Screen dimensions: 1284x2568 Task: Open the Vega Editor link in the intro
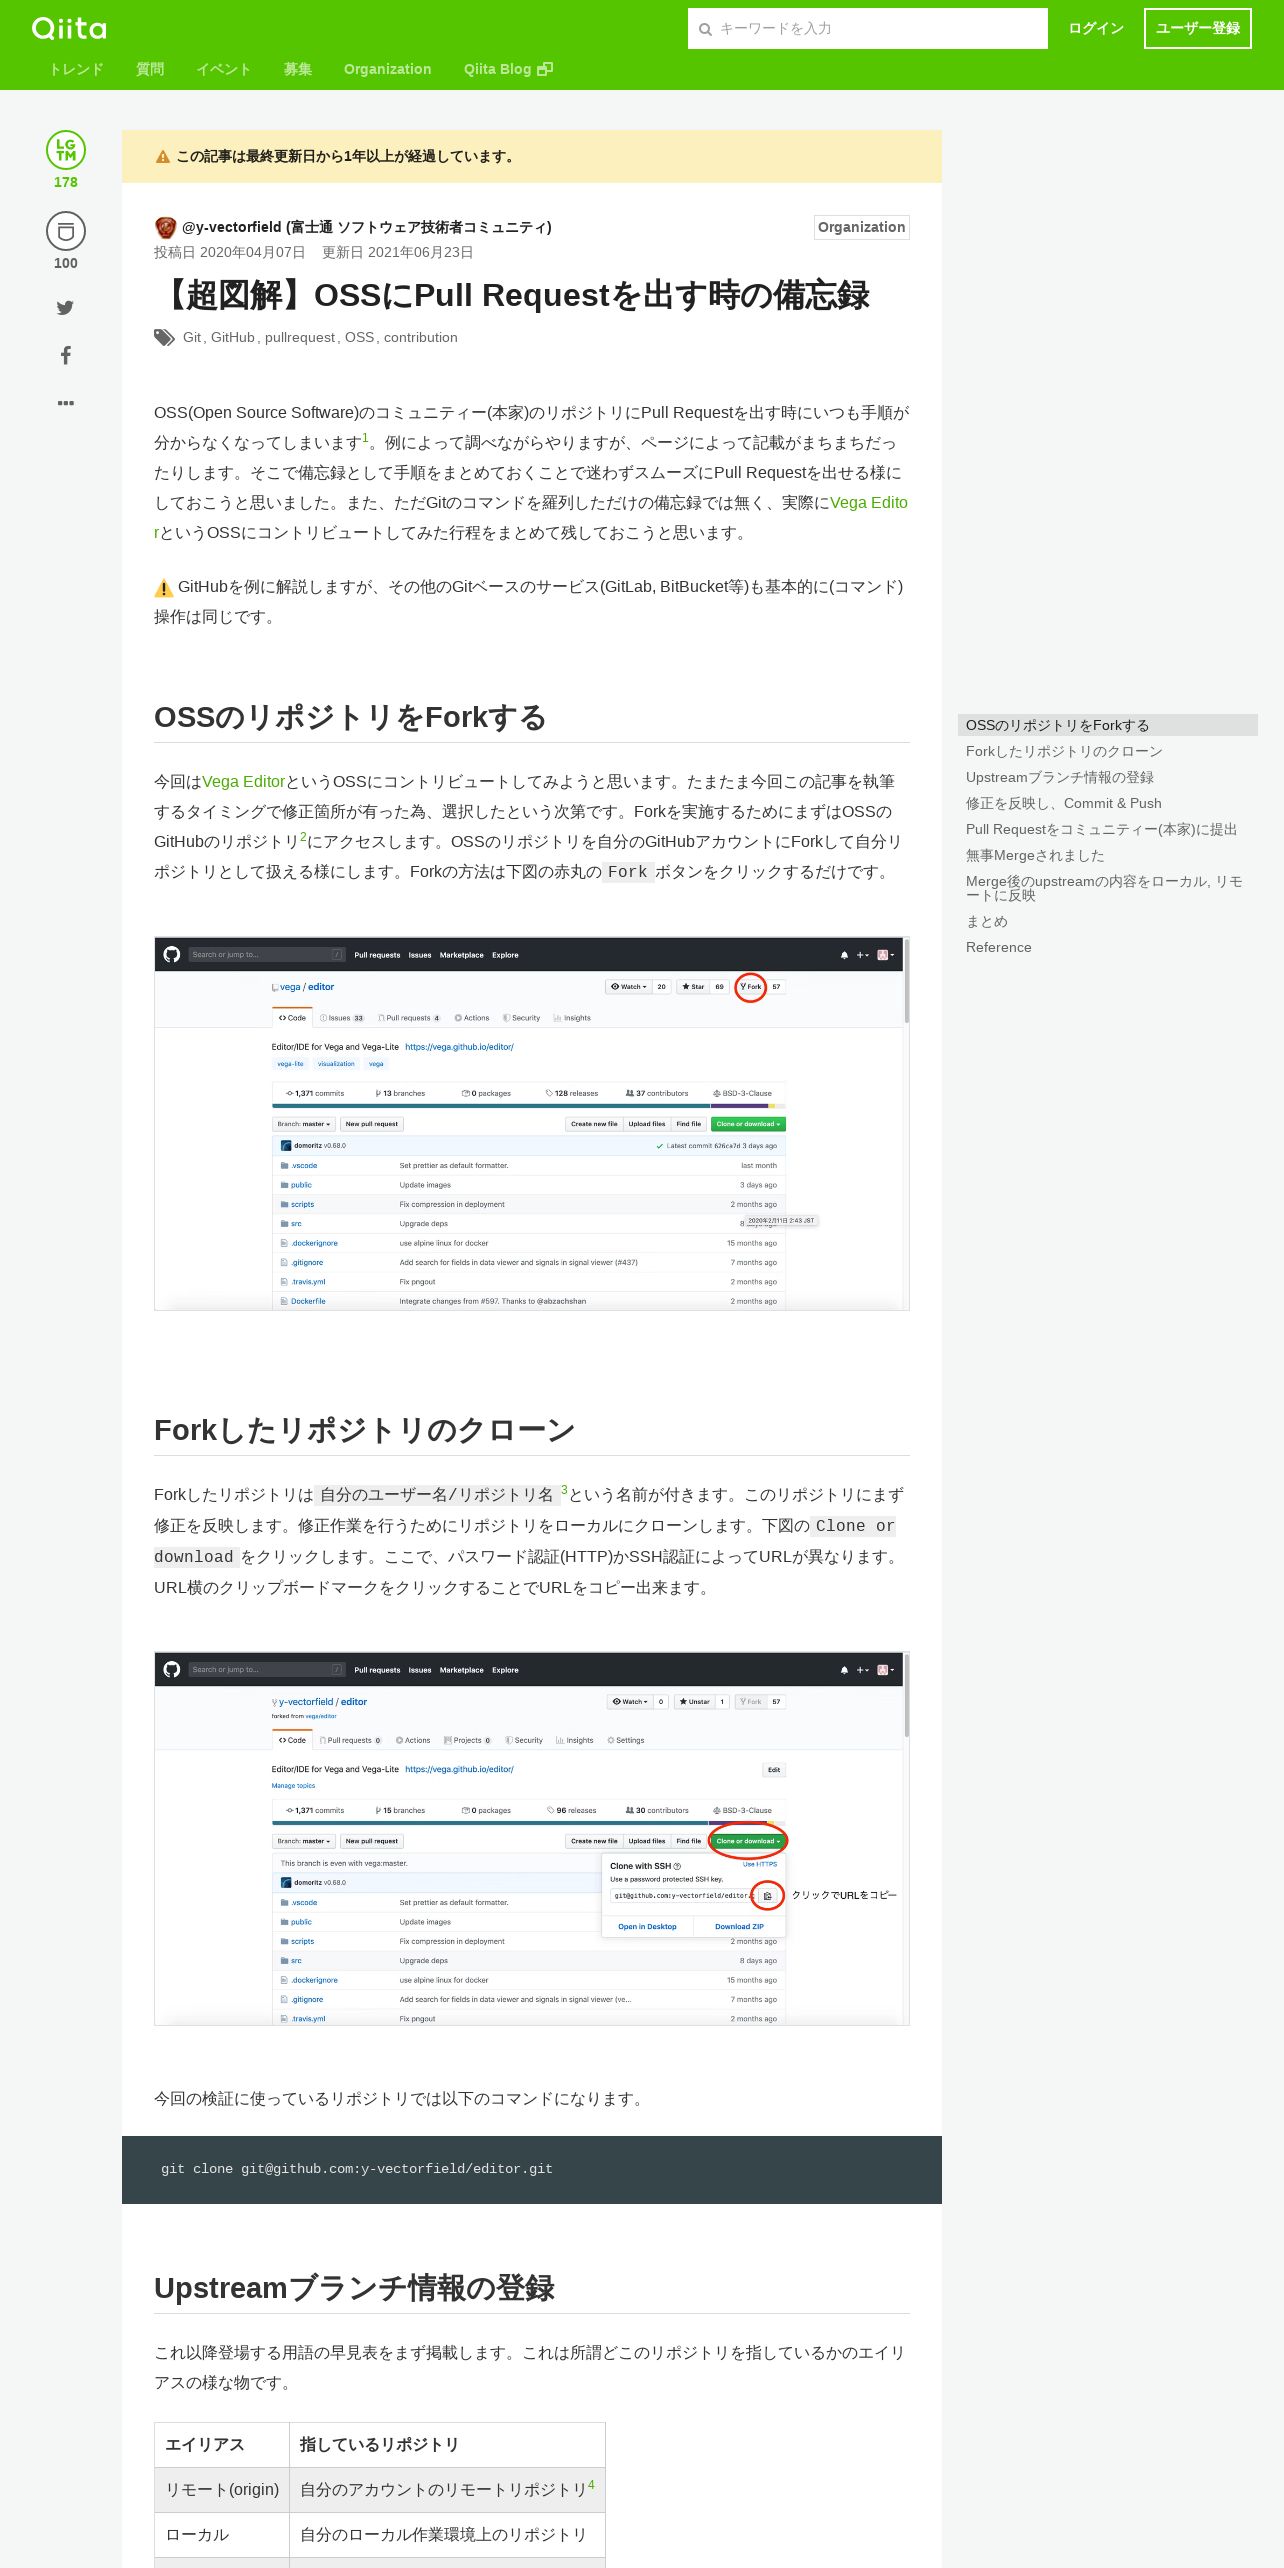[x=868, y=503]
